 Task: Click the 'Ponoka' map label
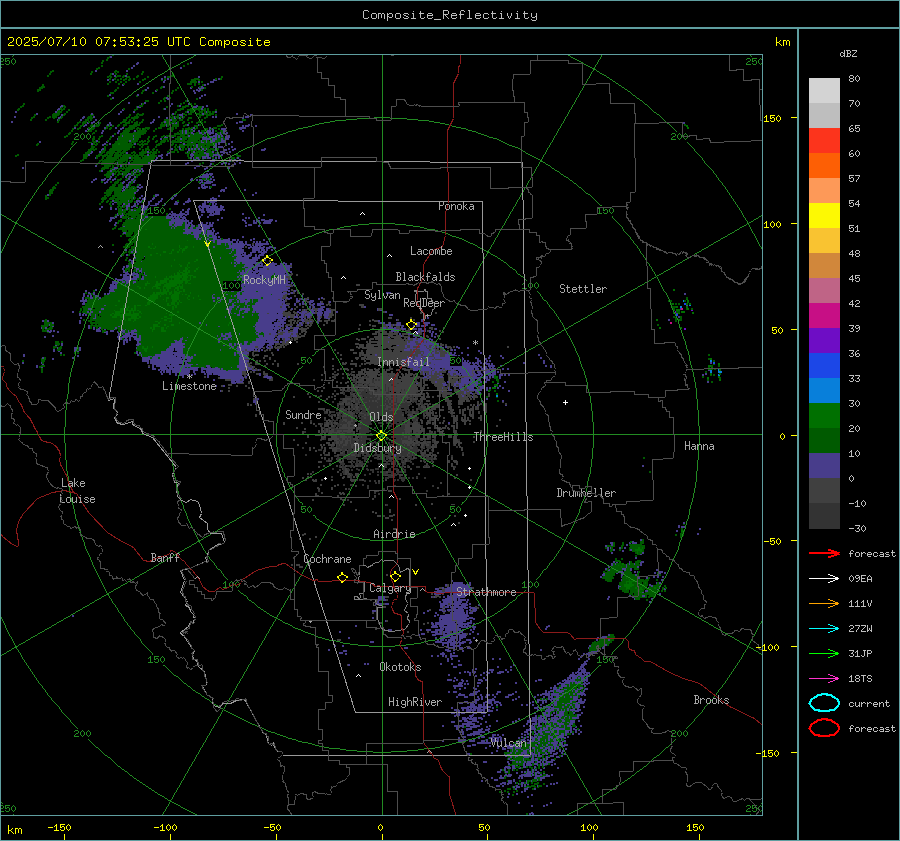pyautogui.click(x=456, y=206)
